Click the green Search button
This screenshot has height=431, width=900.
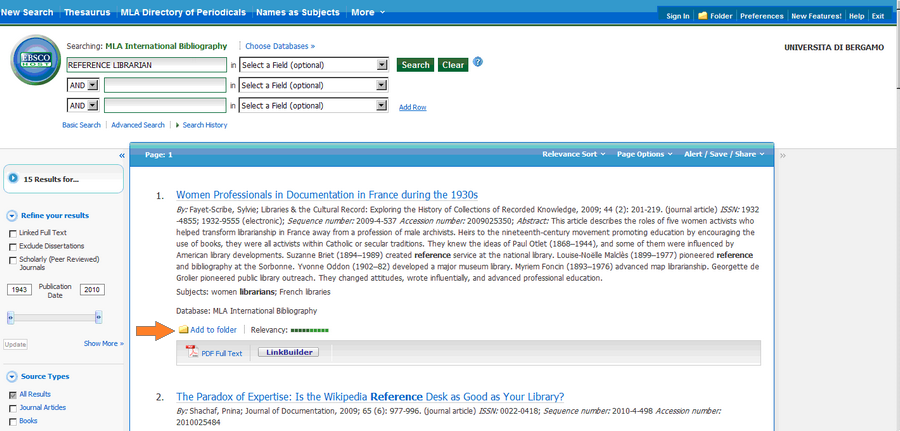(x=415, y=65)
